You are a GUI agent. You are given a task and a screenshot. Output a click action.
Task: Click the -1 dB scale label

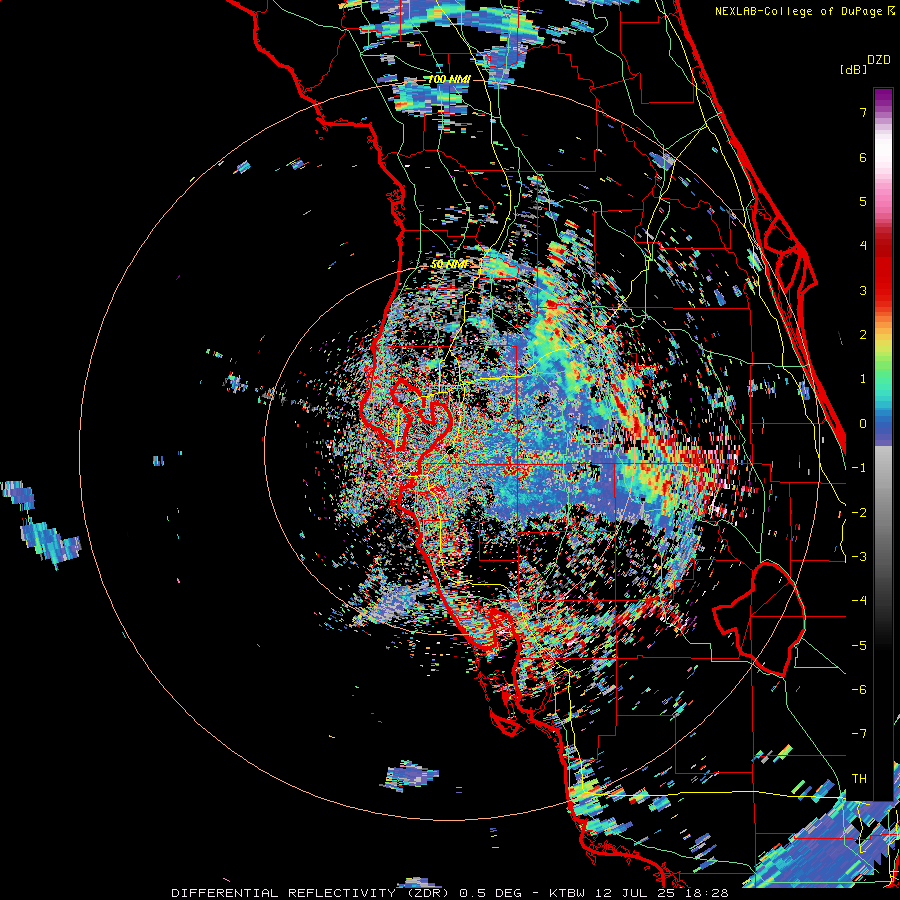click(859, 468)
